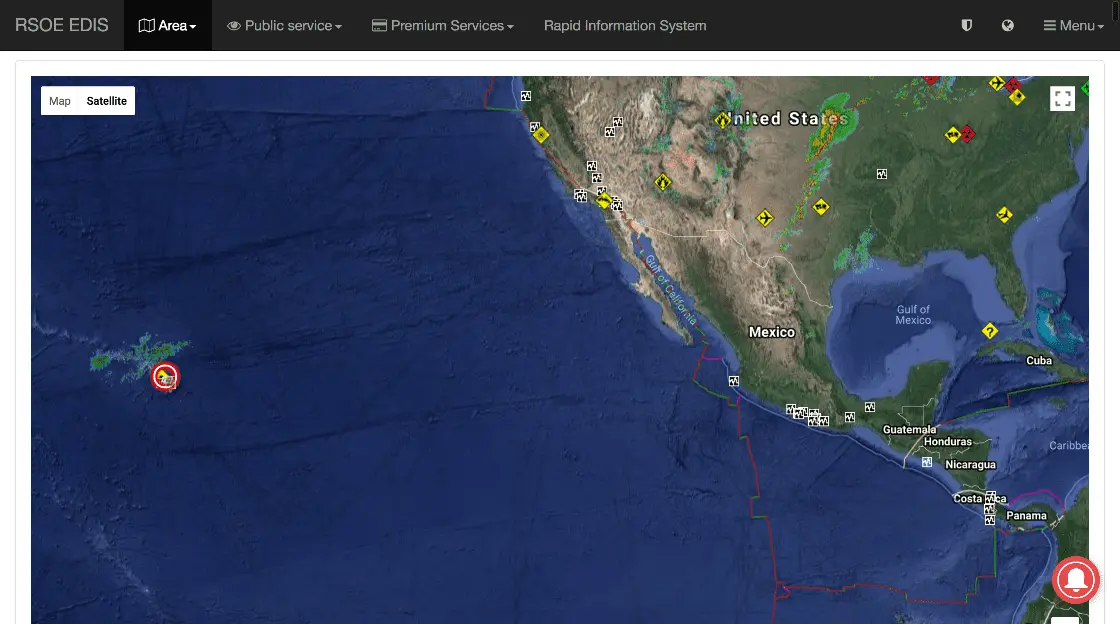Select the yellow airplane marker at the map's top right

point(996,84)
